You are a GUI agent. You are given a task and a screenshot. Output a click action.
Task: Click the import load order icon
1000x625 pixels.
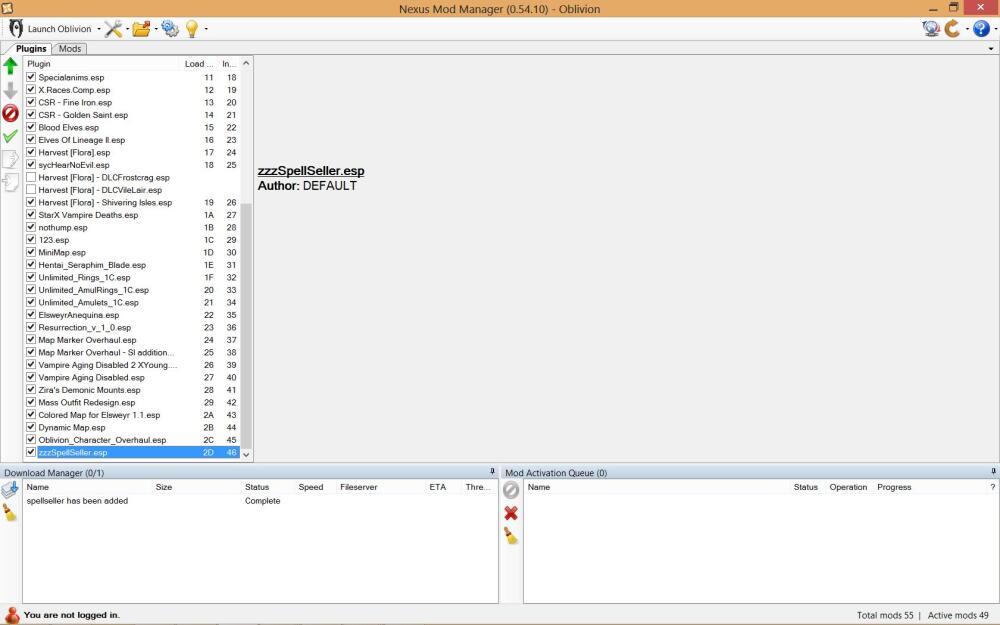10,182
